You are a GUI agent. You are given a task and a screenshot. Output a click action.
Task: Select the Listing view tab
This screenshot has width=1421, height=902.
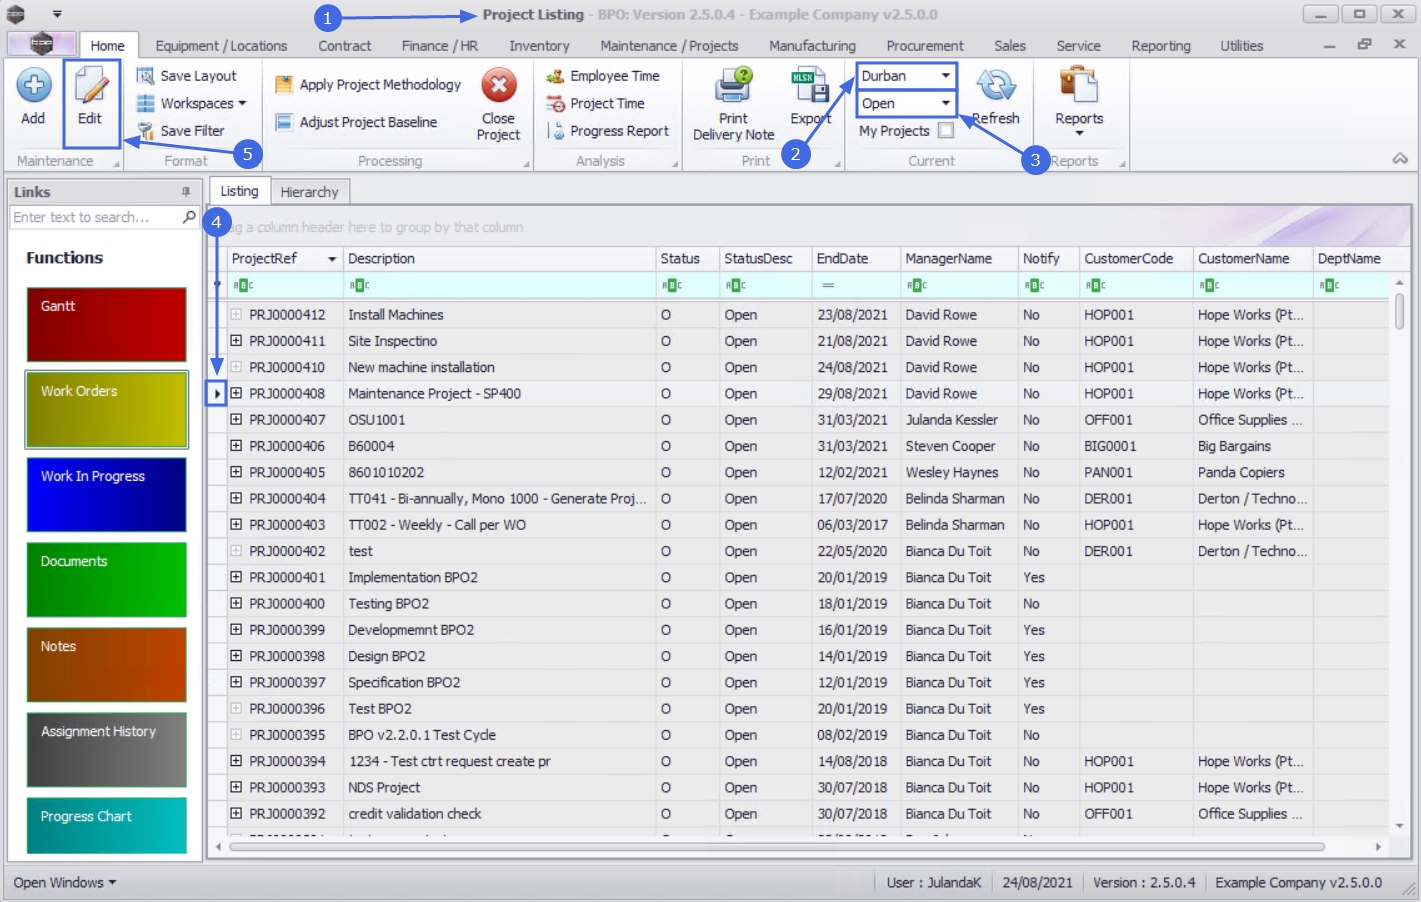pos(239,191)
